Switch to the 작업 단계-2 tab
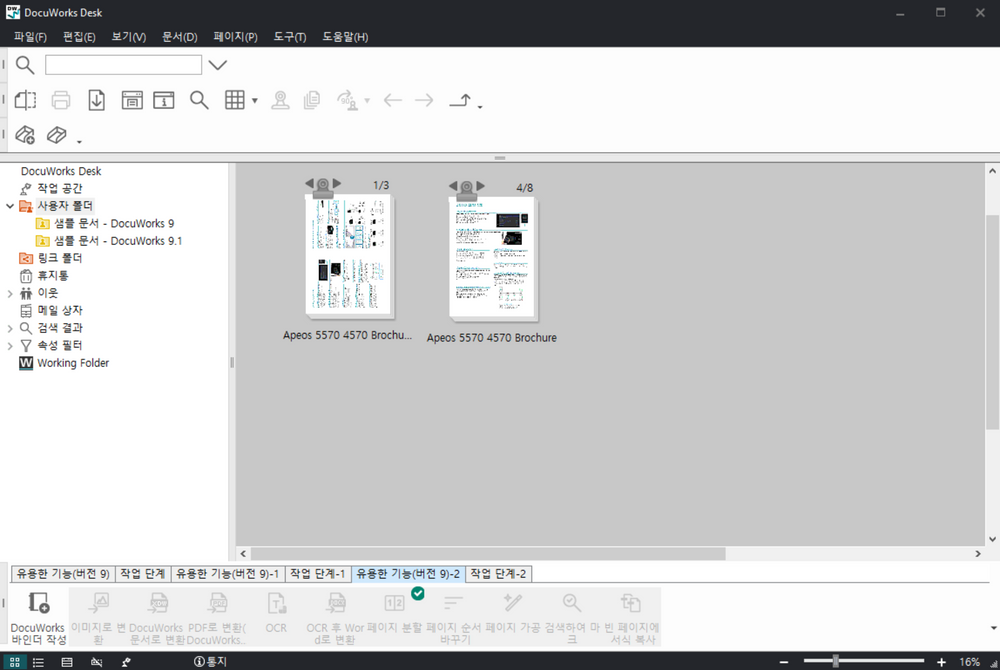This screenshot has width=1000, height=670. (x=498, y=574)
